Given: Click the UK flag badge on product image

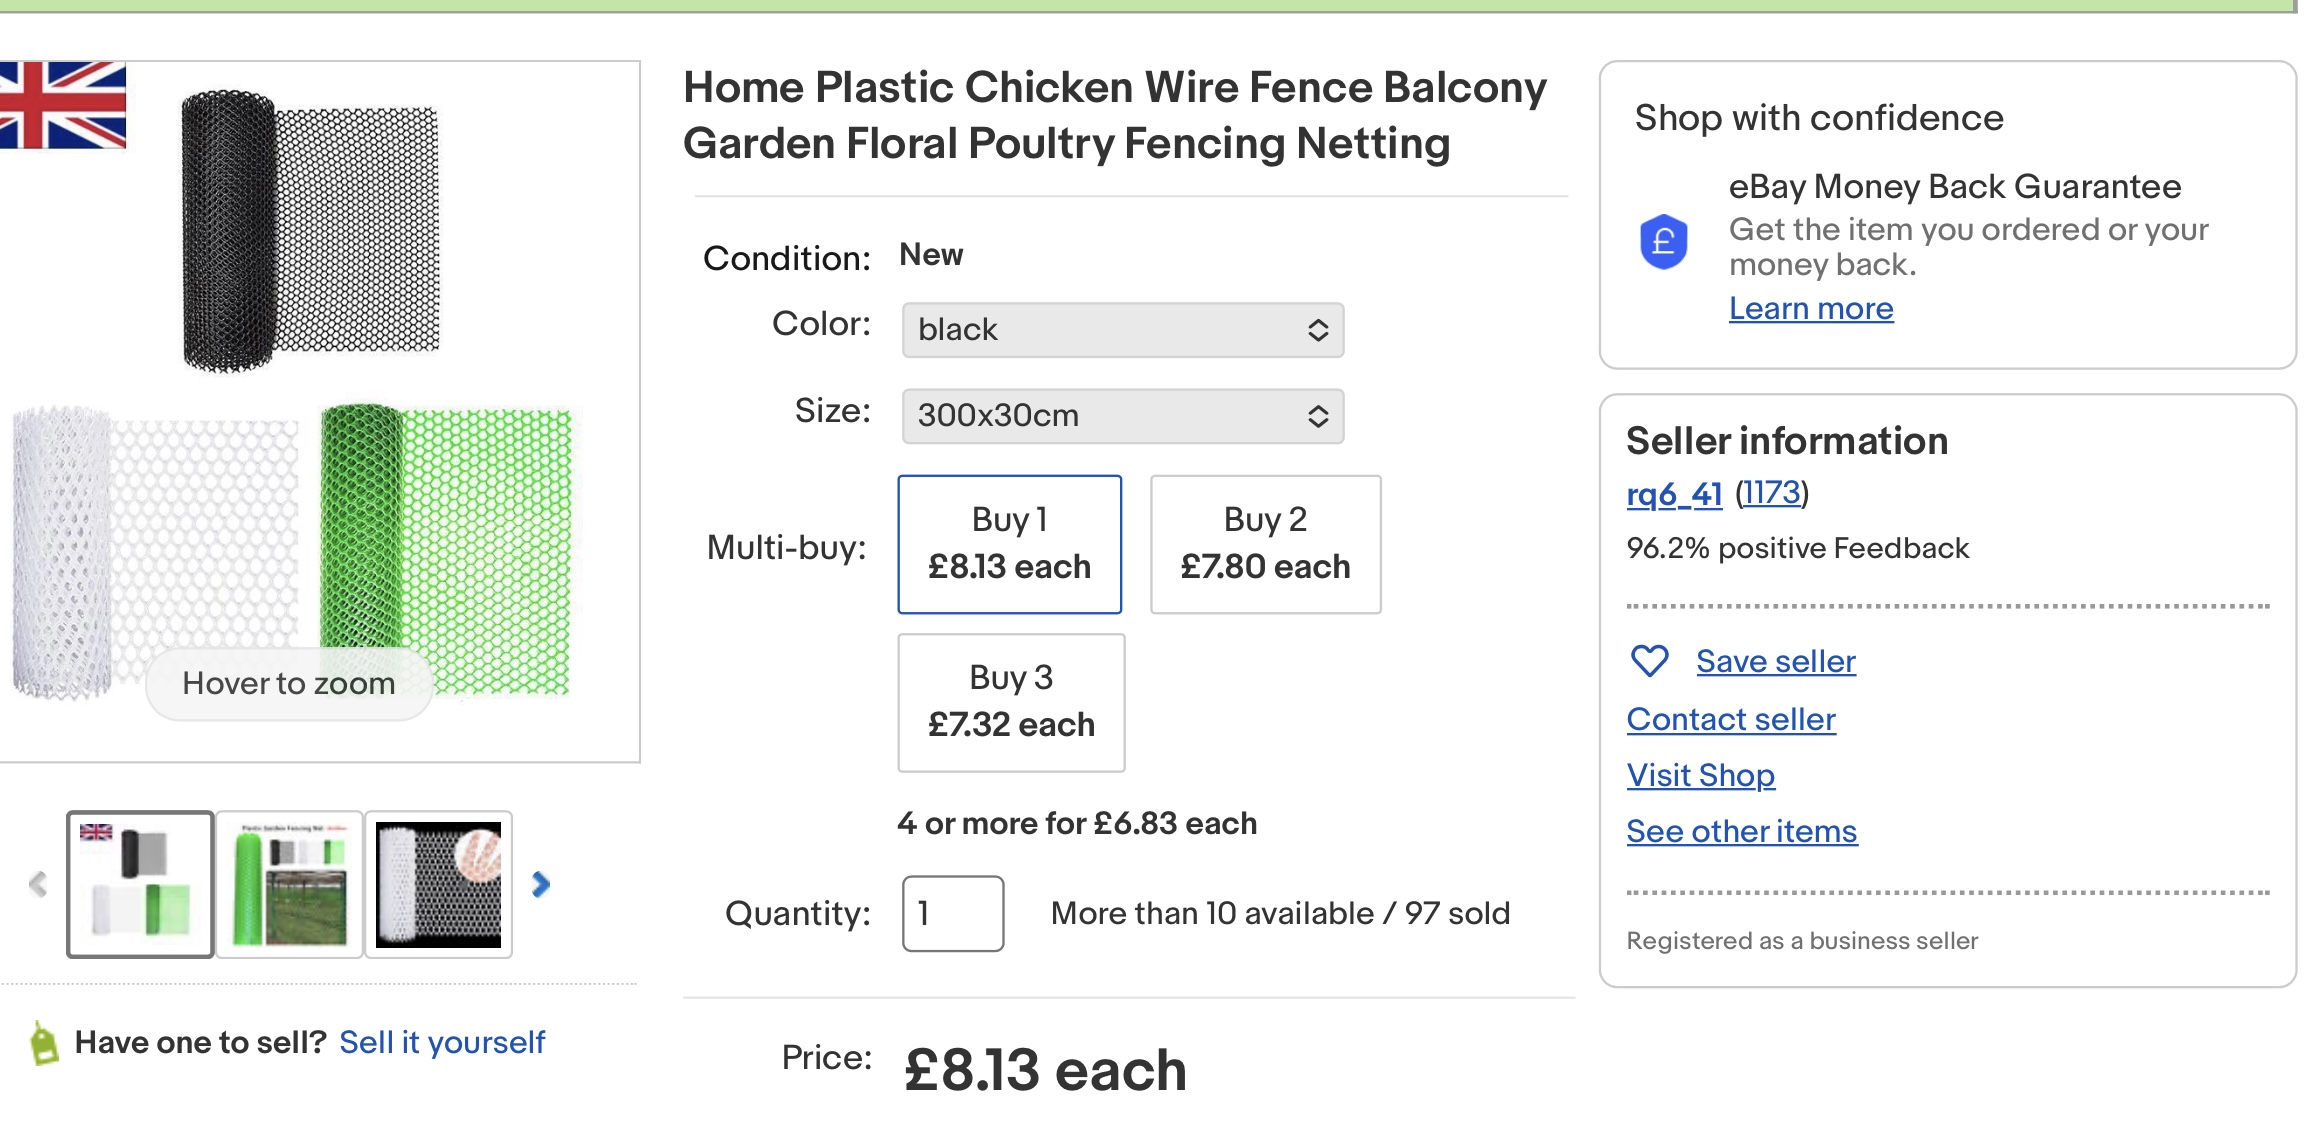Looking at the screenshot, I should [63, 105].
